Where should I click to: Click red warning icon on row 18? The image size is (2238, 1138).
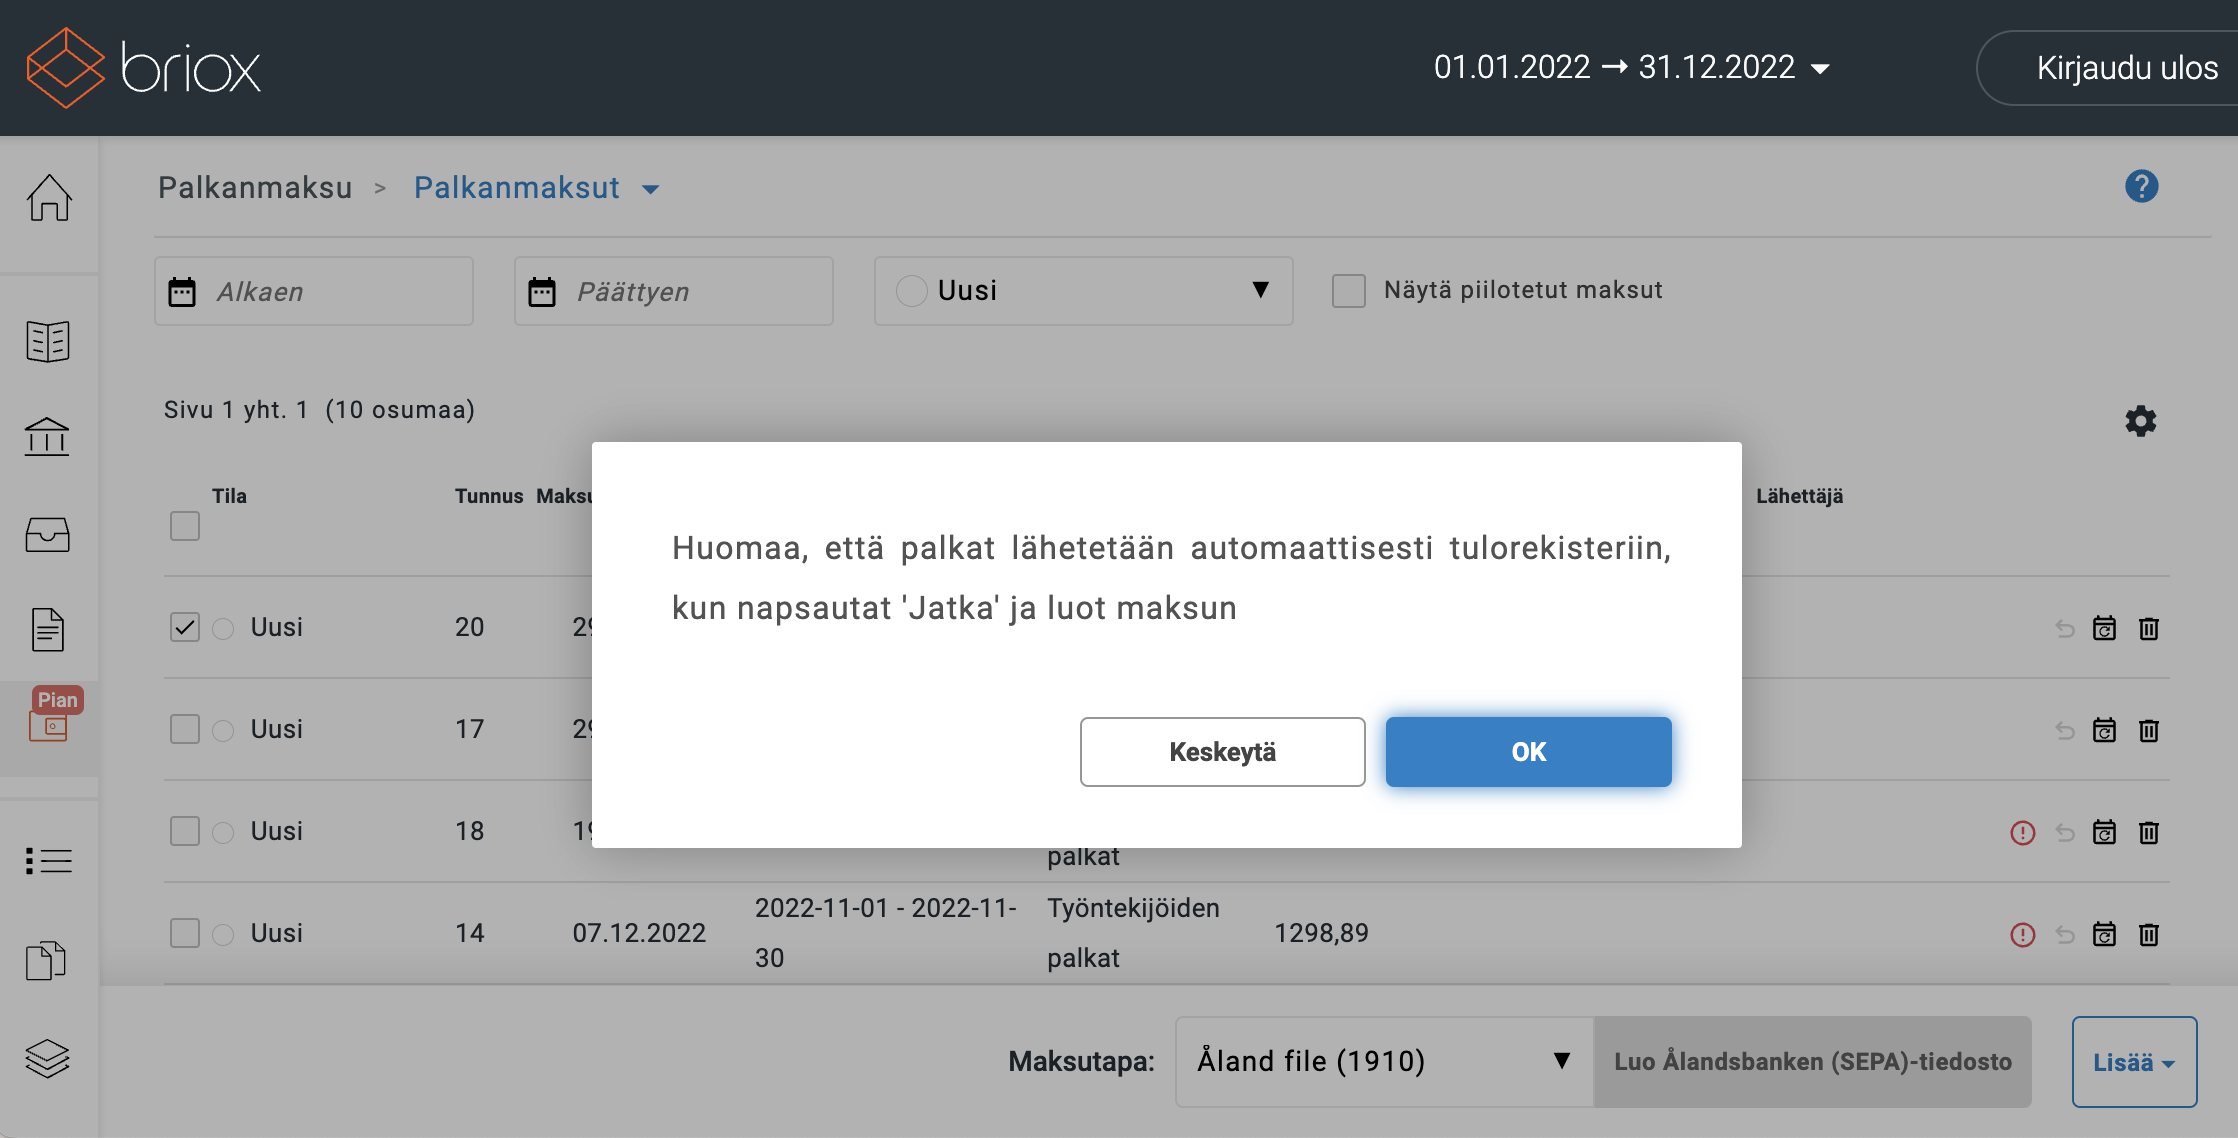[x=2022, y=832]
